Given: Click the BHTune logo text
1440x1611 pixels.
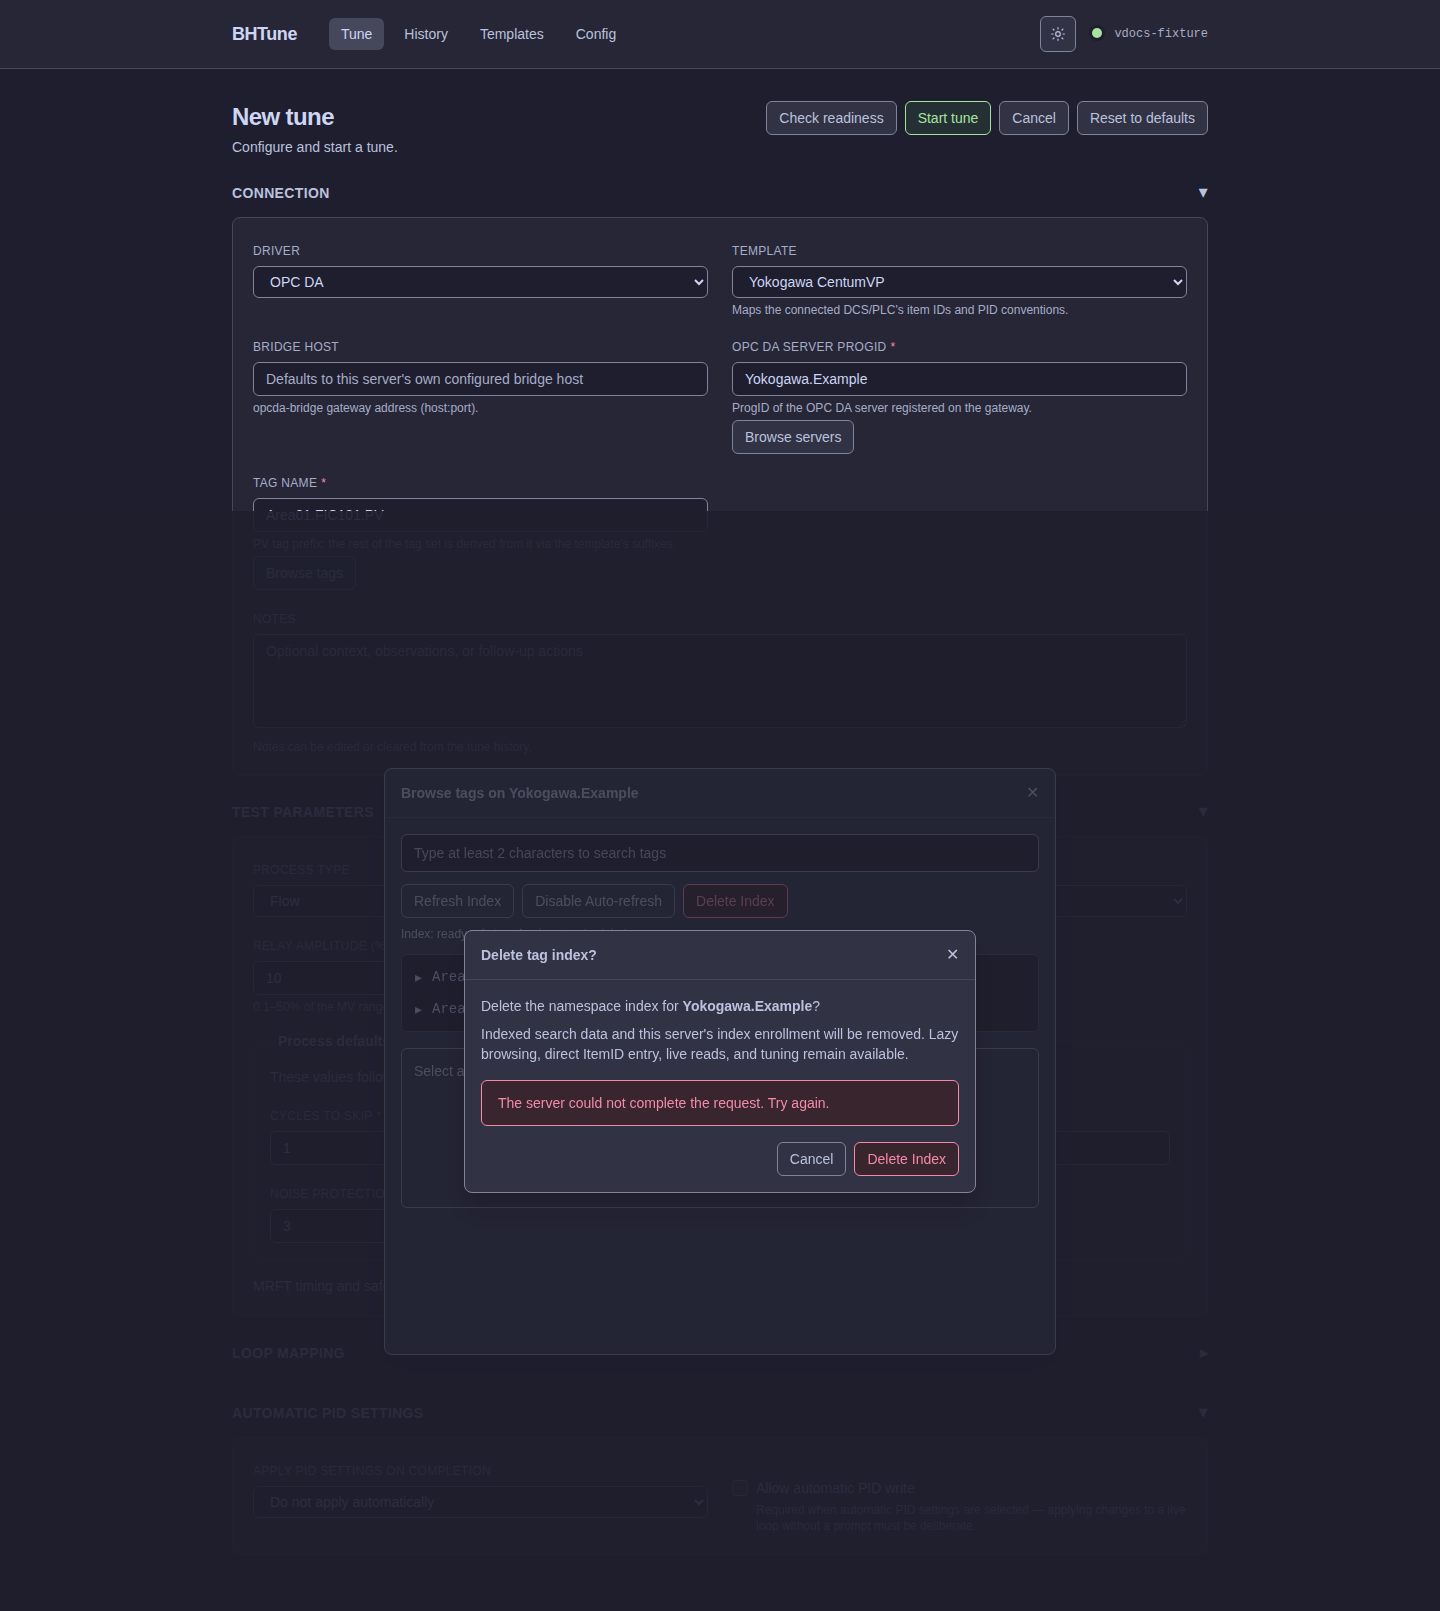Looking at the screenshot, I should pos(264,34).
